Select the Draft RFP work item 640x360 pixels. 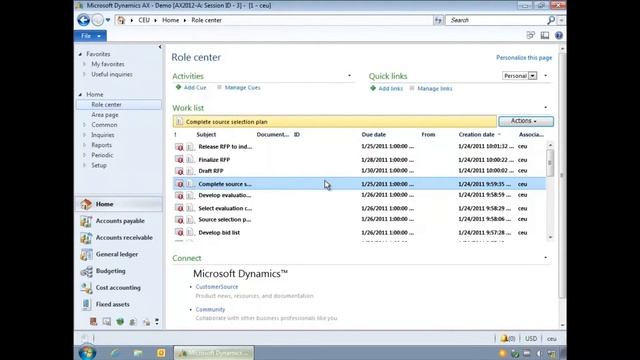coord(359,171)
